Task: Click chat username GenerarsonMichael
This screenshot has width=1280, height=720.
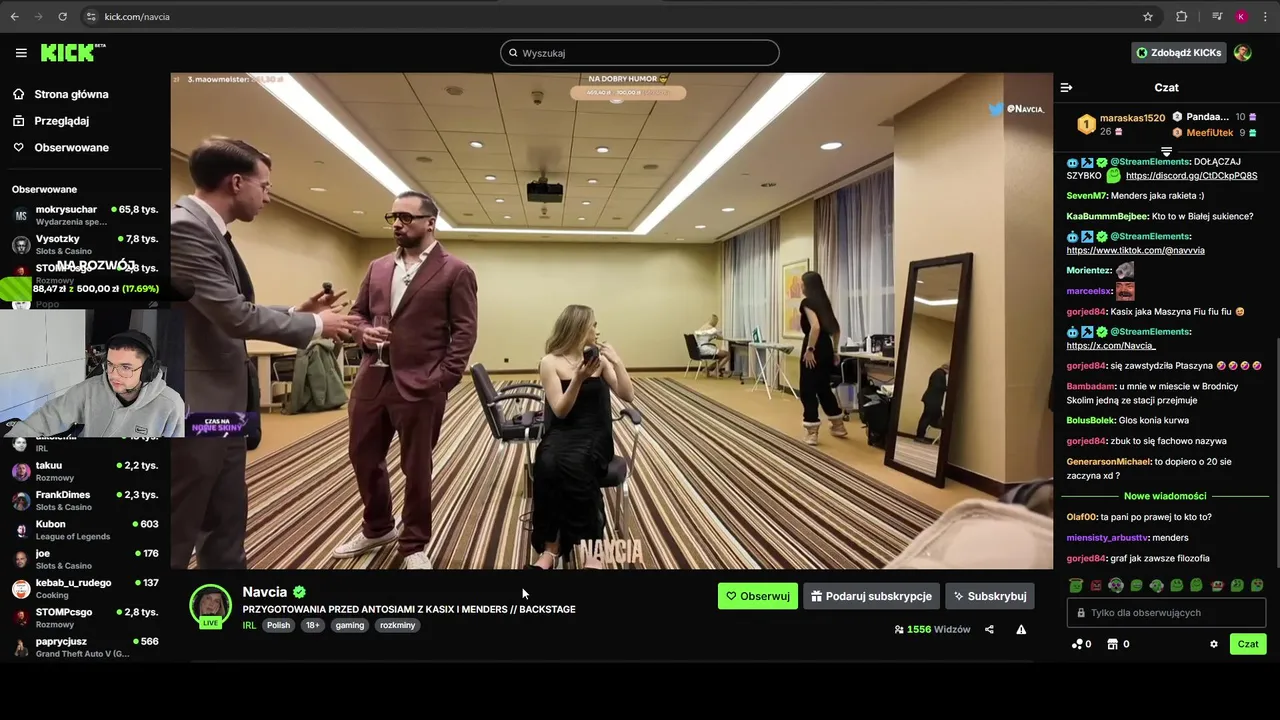Action: click(x=1108, y=462)
